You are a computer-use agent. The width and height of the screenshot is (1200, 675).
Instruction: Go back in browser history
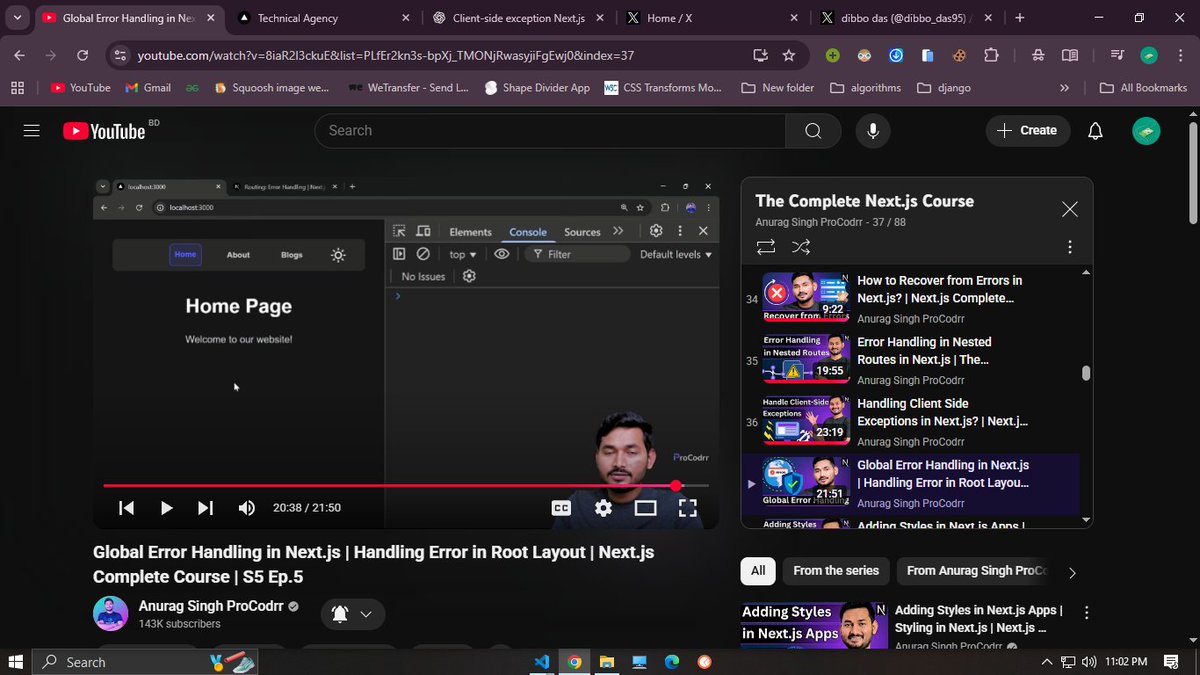(20, 56)
